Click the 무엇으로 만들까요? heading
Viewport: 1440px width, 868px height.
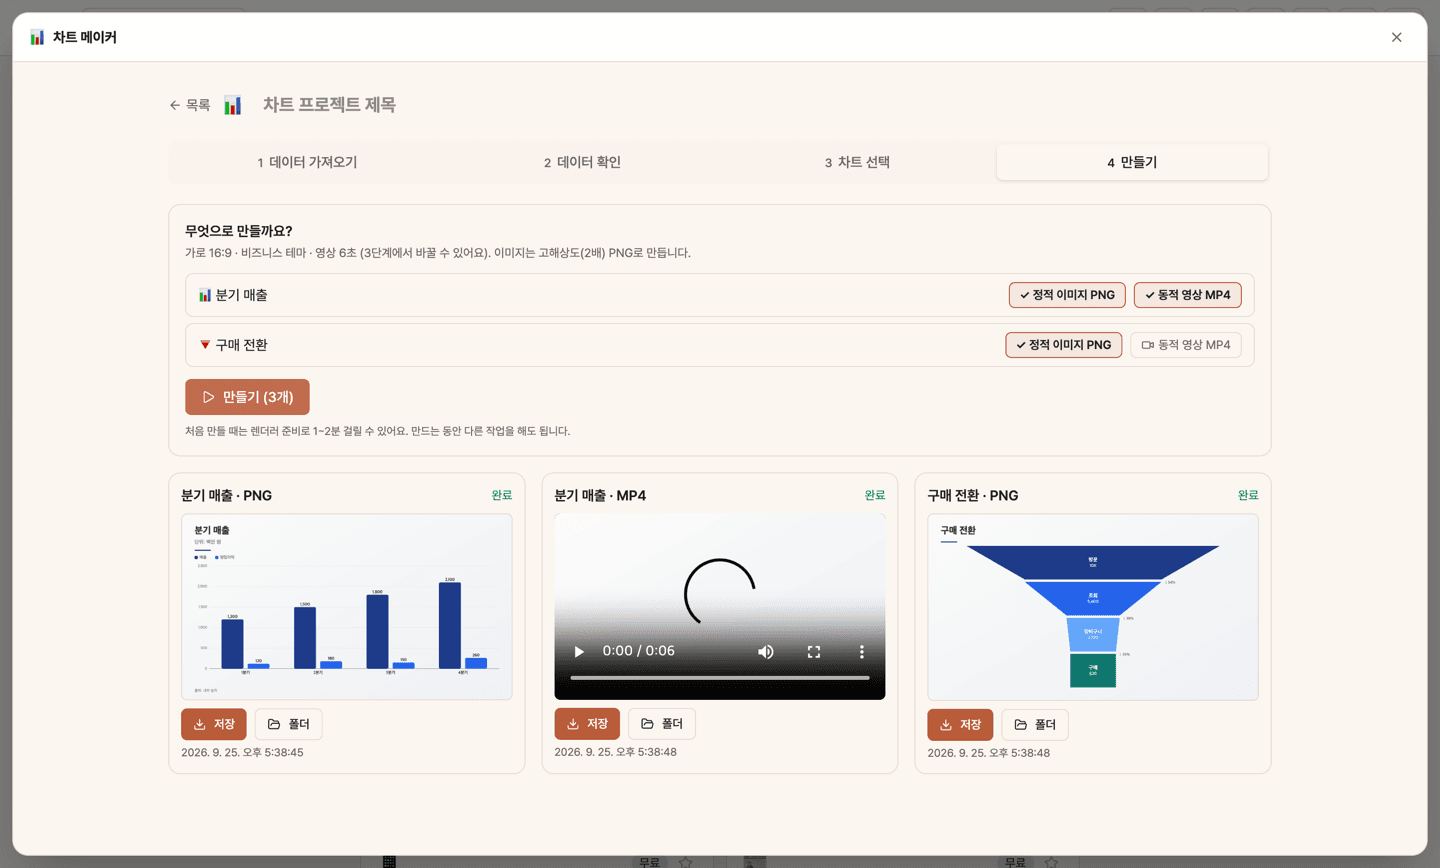[239, 231]
